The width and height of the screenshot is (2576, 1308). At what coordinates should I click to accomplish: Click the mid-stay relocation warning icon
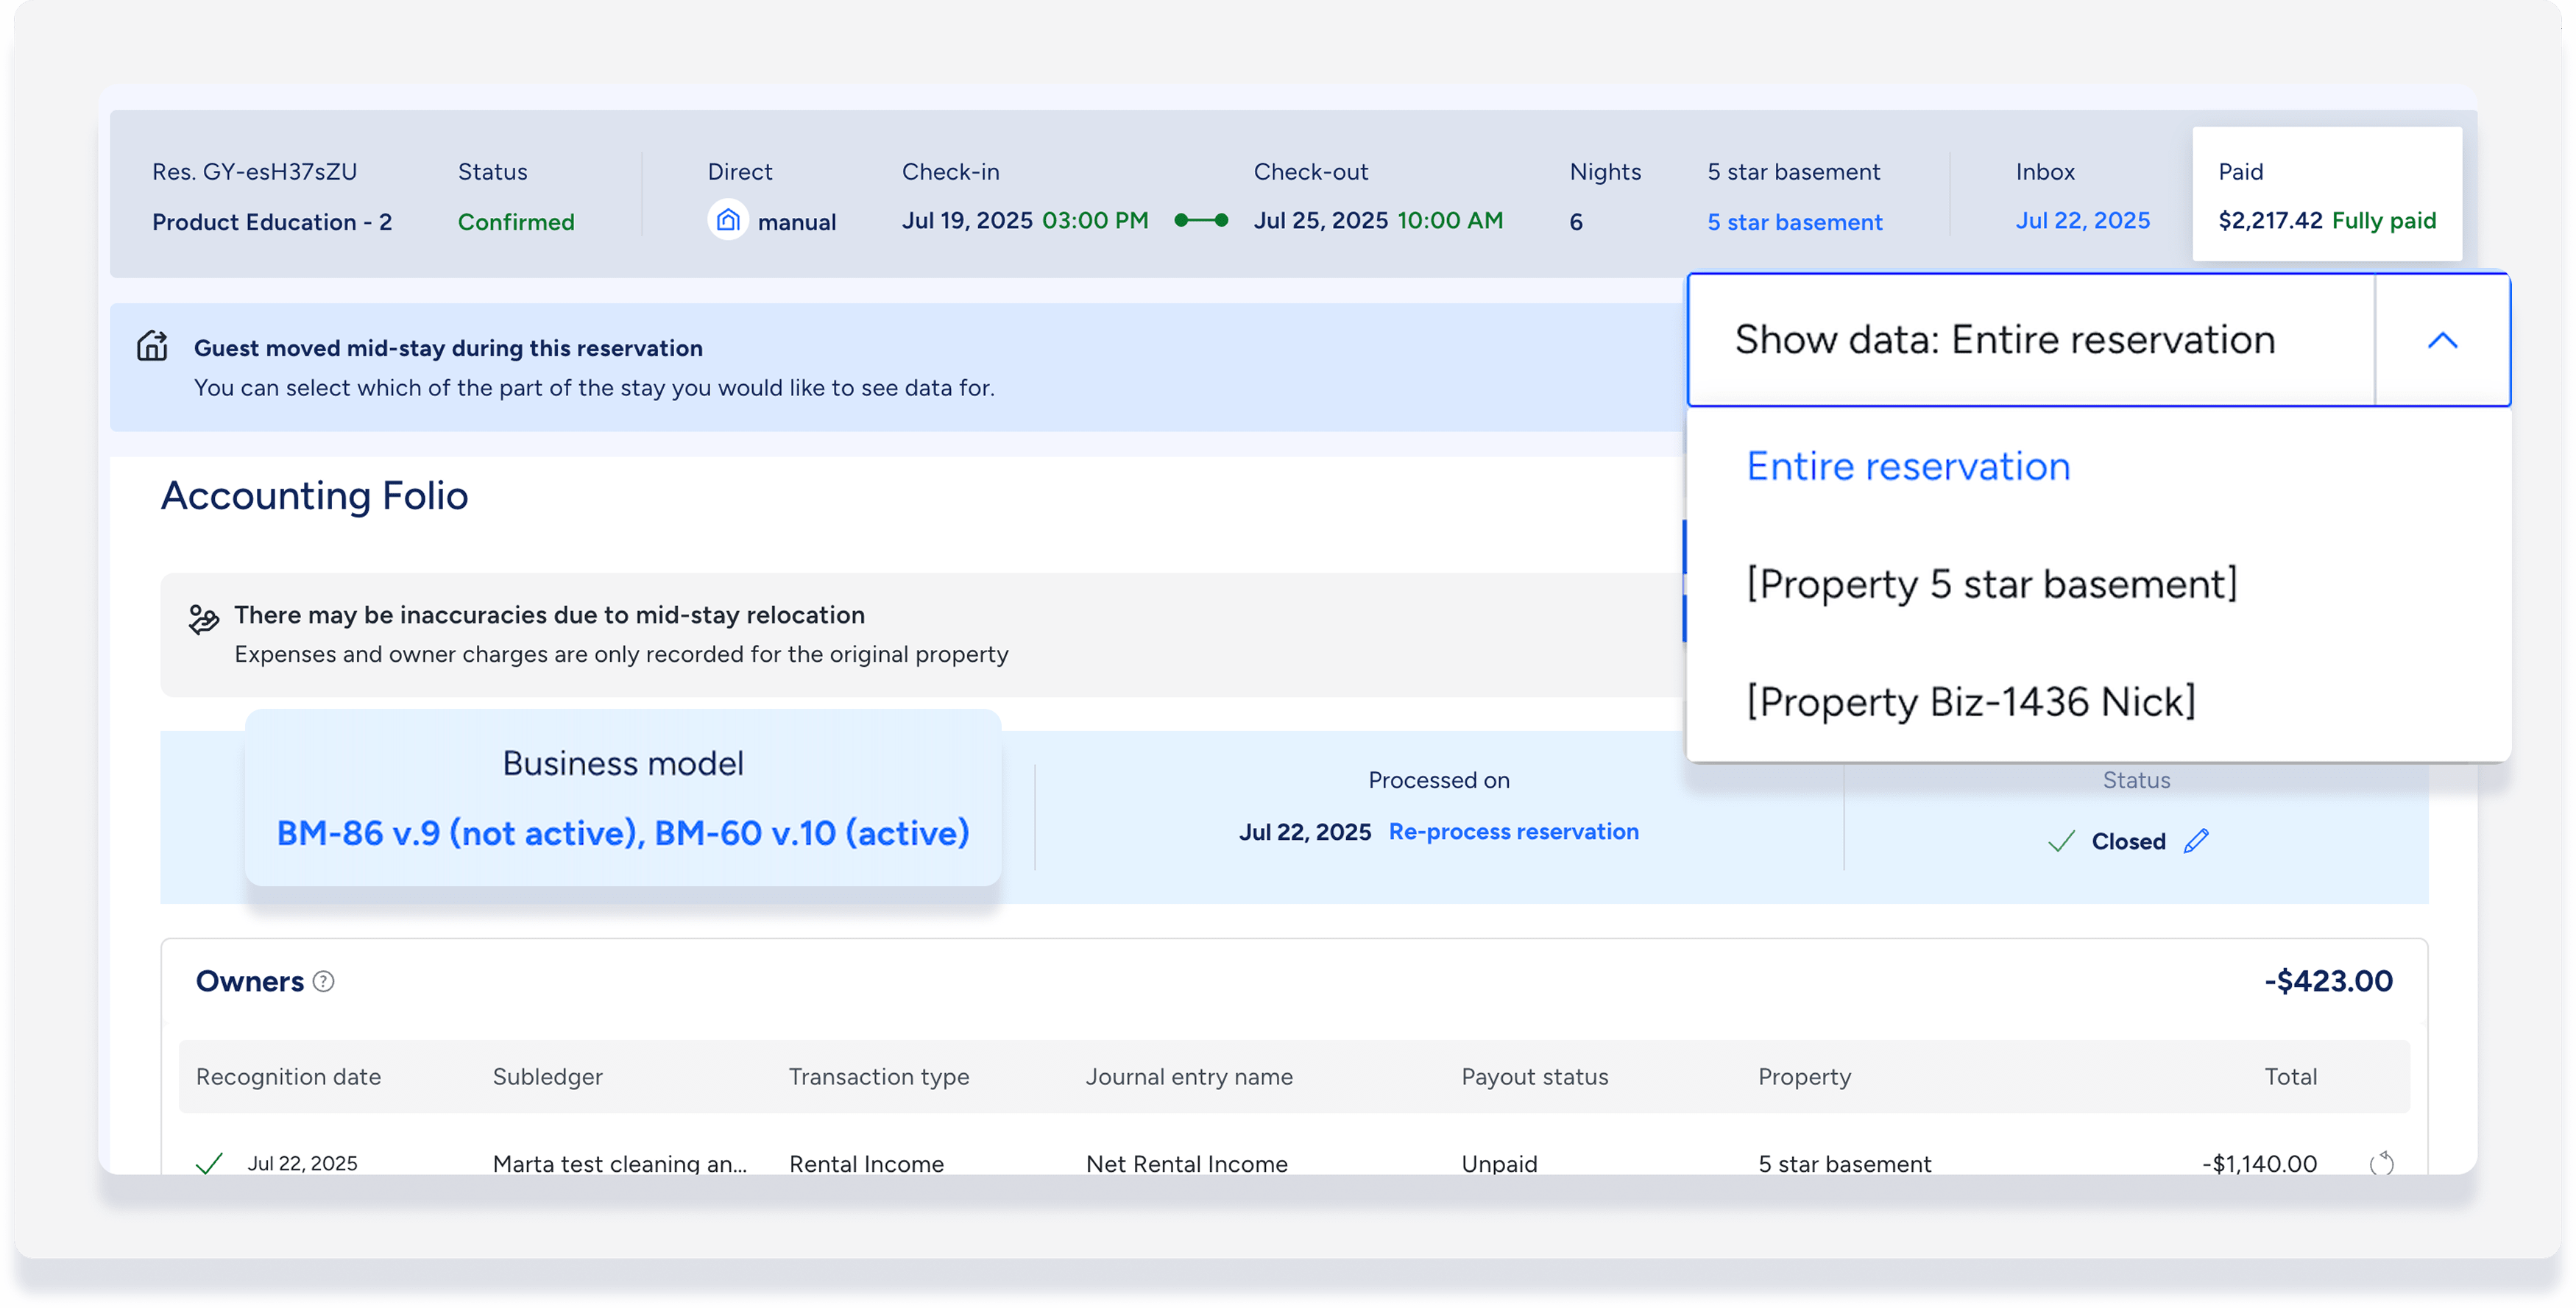point(204,619)
